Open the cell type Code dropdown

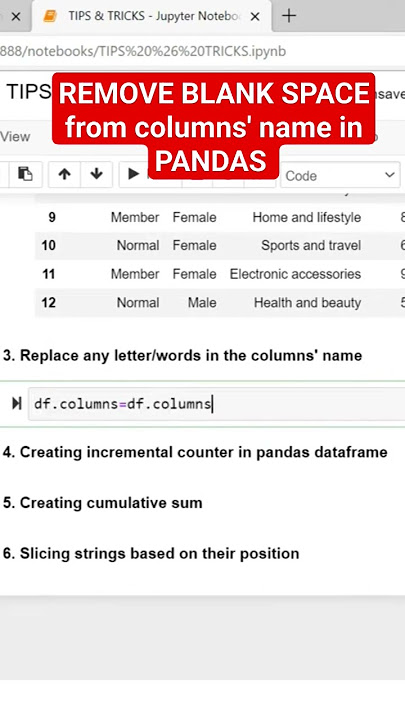pyautogui.click(x=340, y=175)
